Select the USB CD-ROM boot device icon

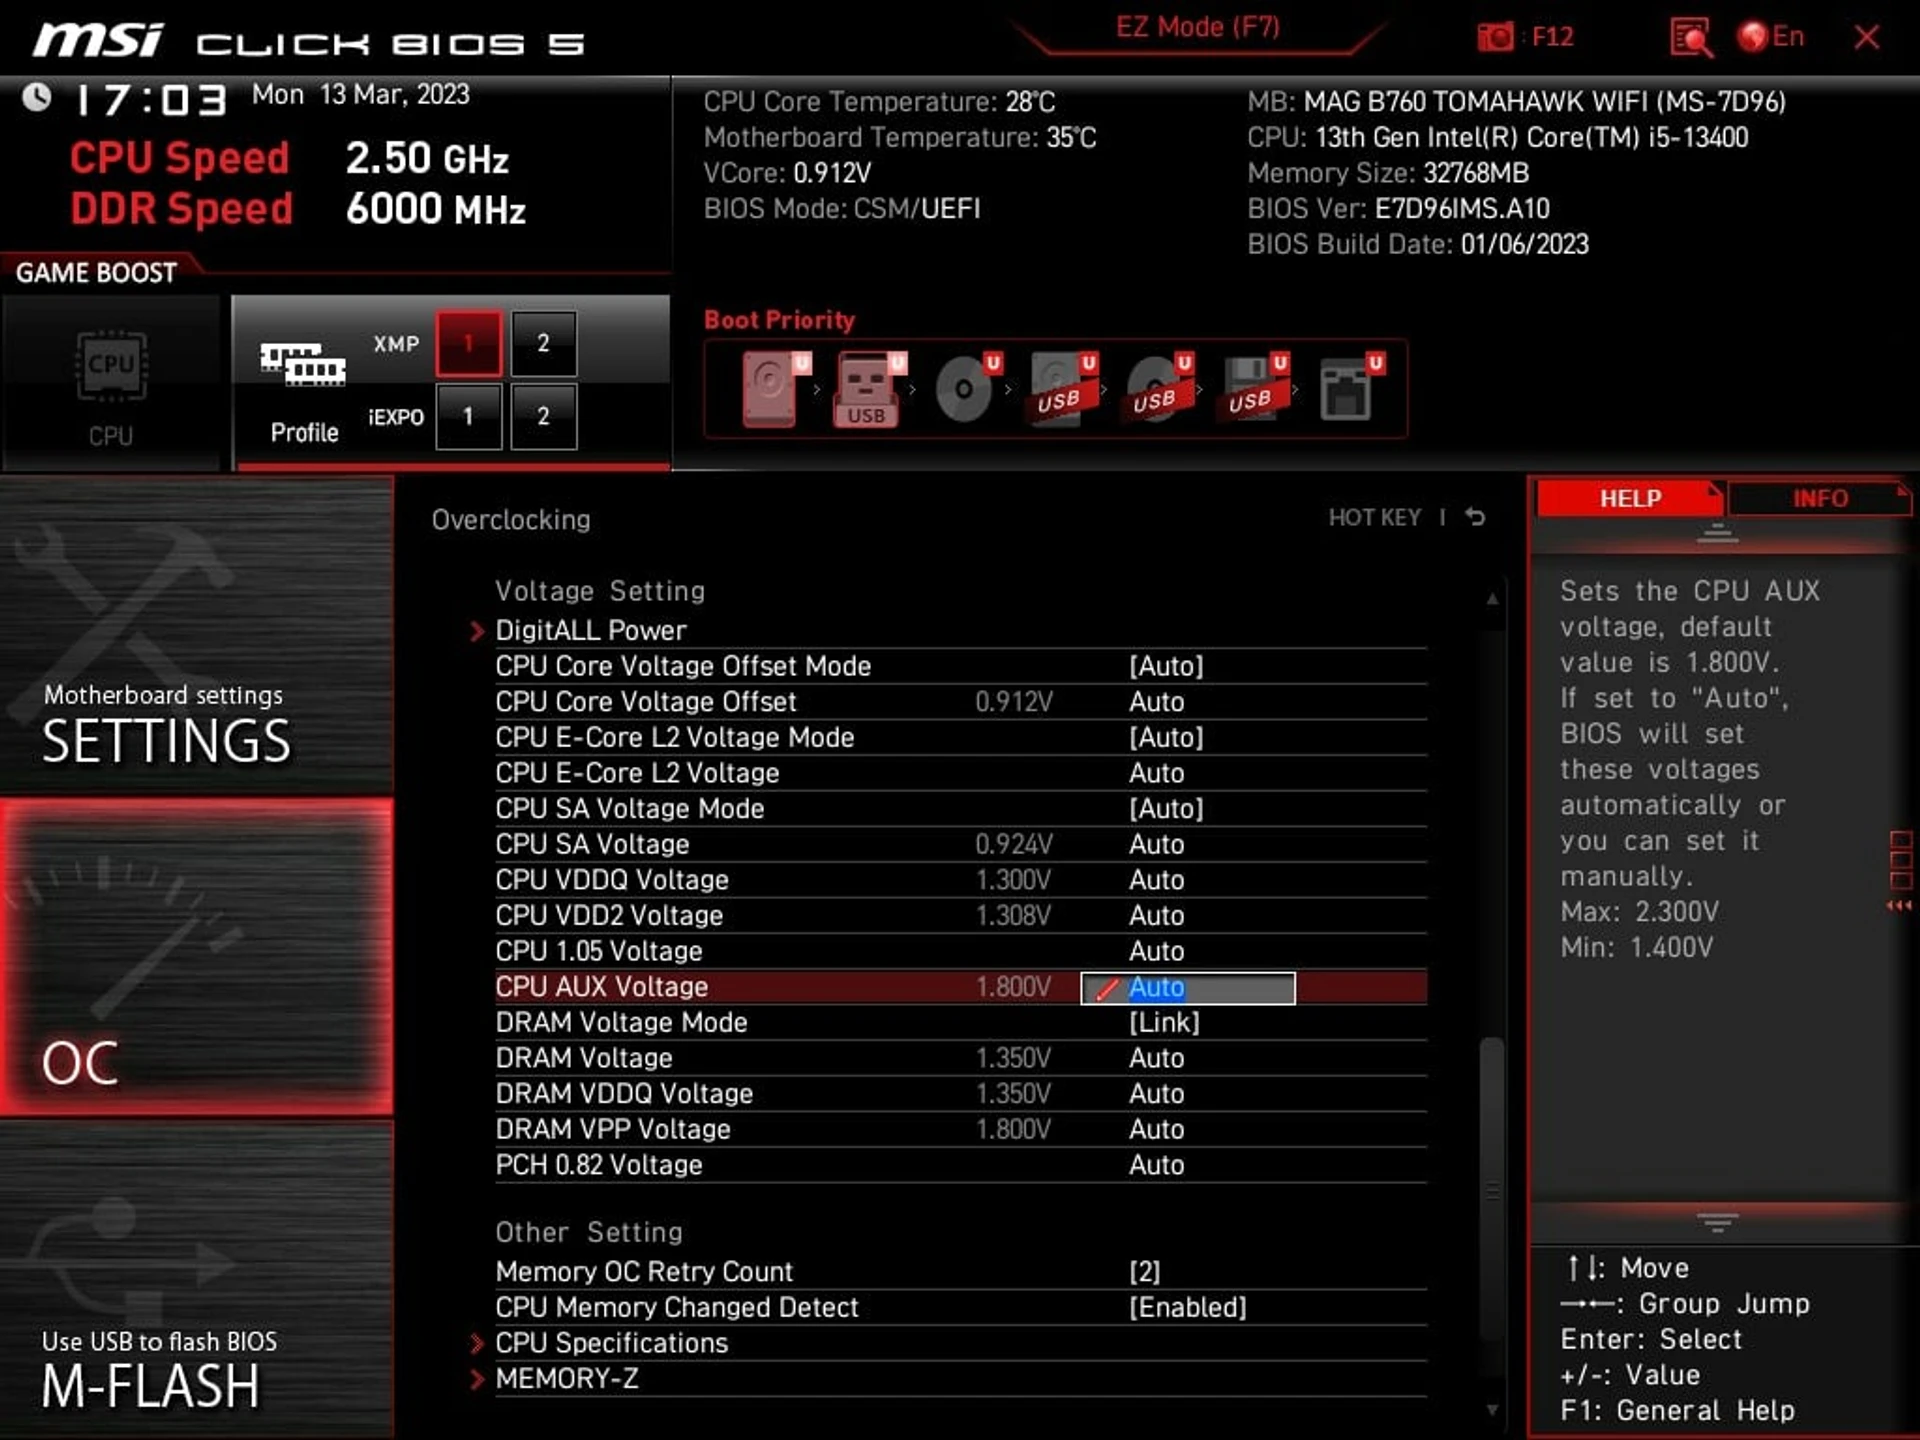[x=1158, y=389]
